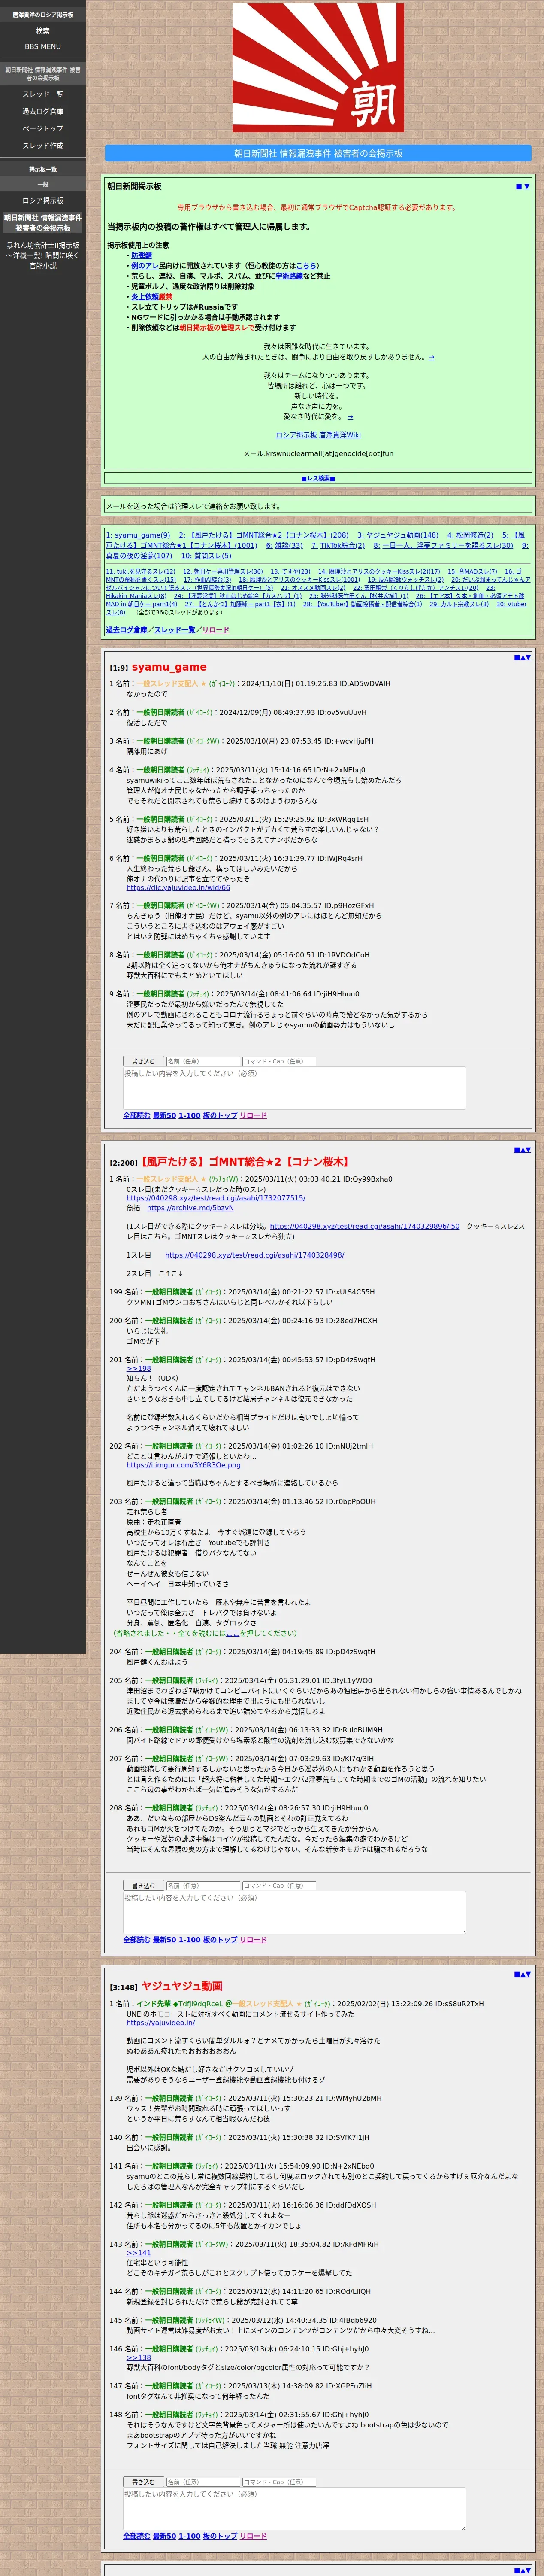Select 過去ログ倉庫 in the sidebar
The width and height of the screenshot is (544, 2576).
click(43, 111)
